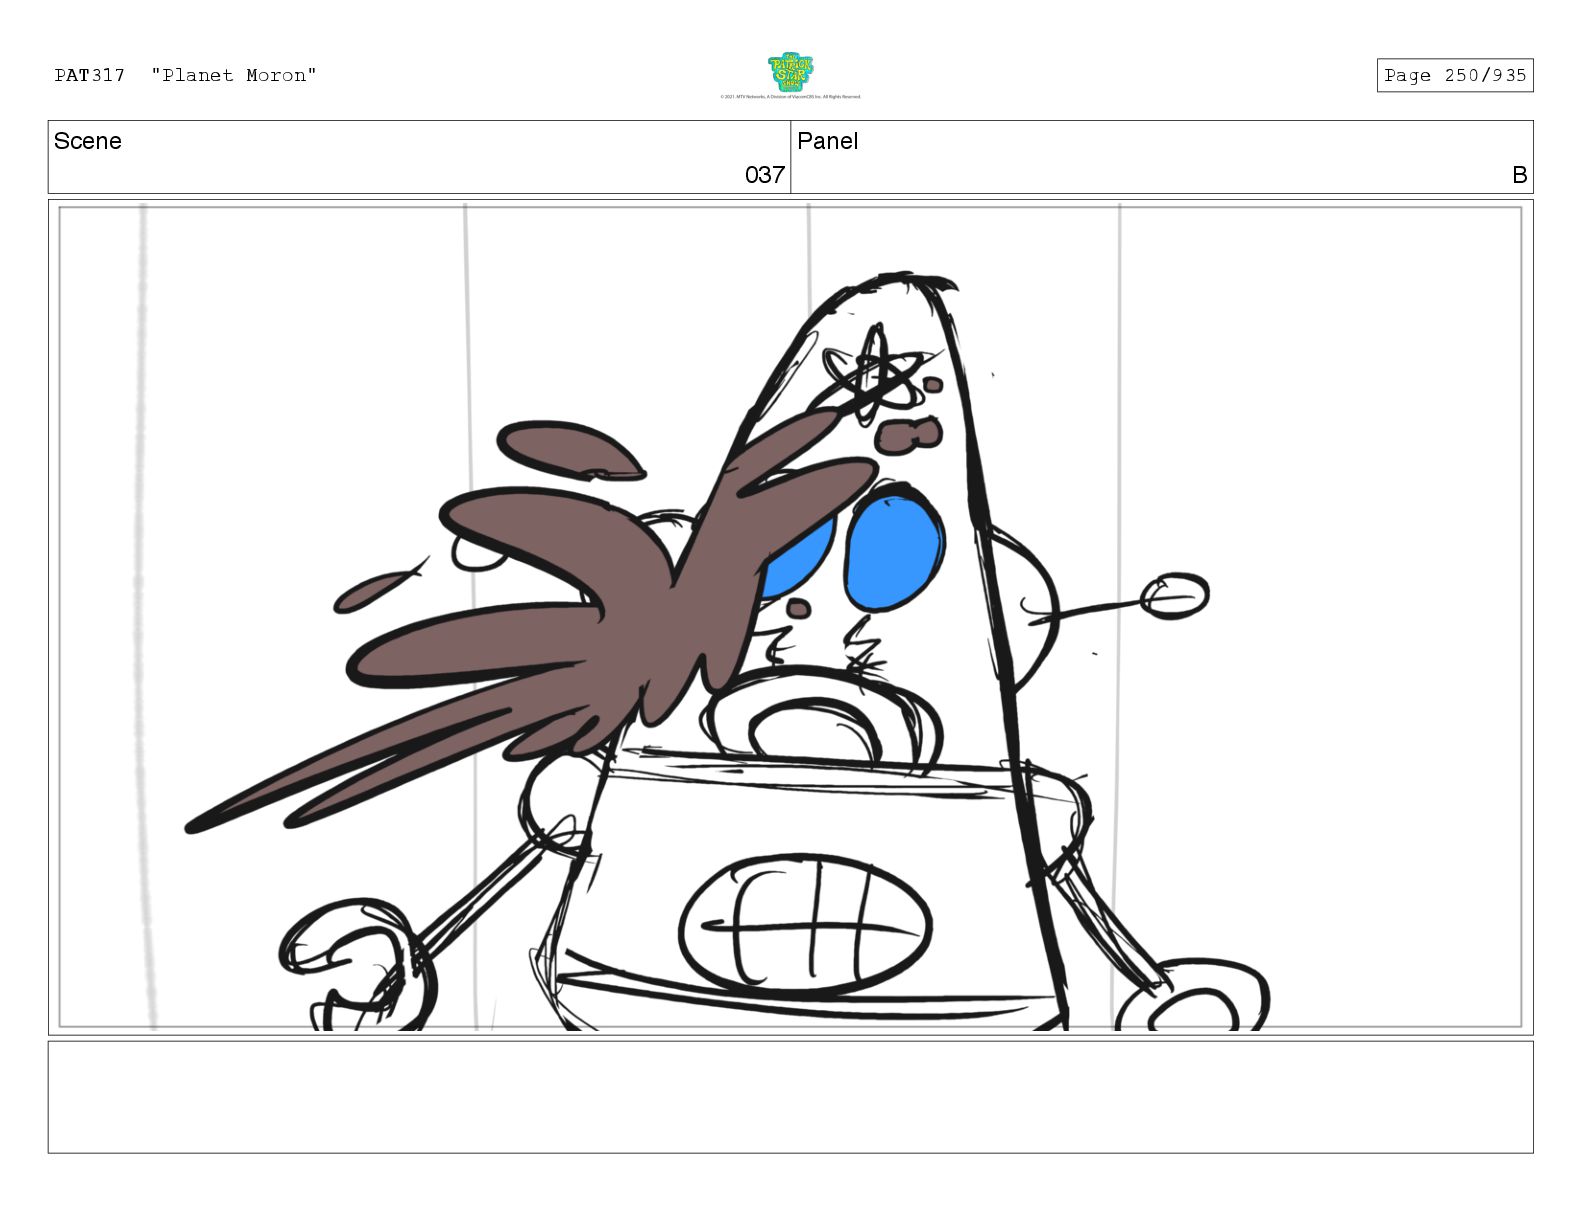The image size is (1582, 1225).
Task: Click the panel letter B
Action: [1519, 175]
